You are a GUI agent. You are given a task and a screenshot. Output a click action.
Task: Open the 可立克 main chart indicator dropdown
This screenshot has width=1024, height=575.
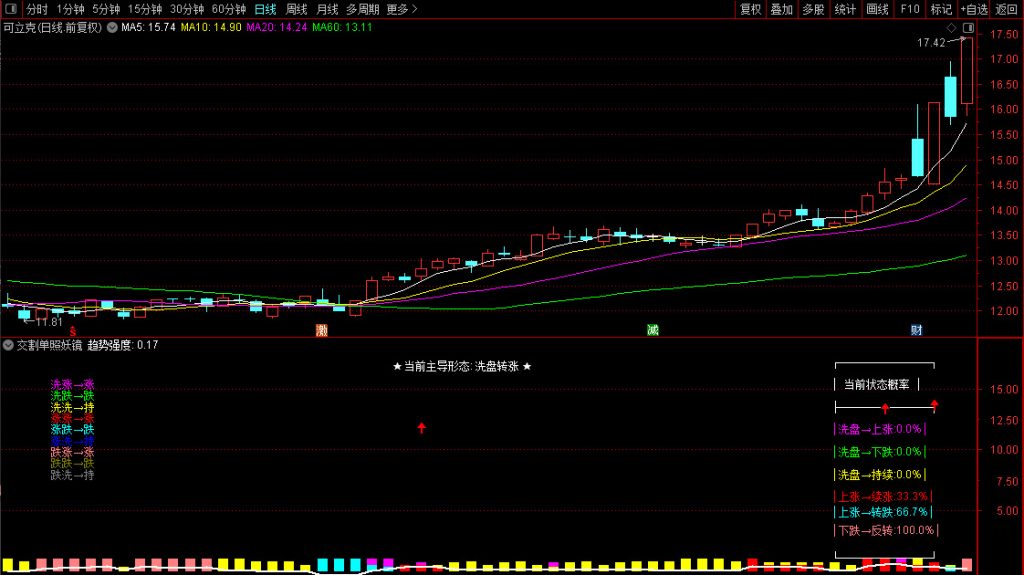tap(111, 28)
